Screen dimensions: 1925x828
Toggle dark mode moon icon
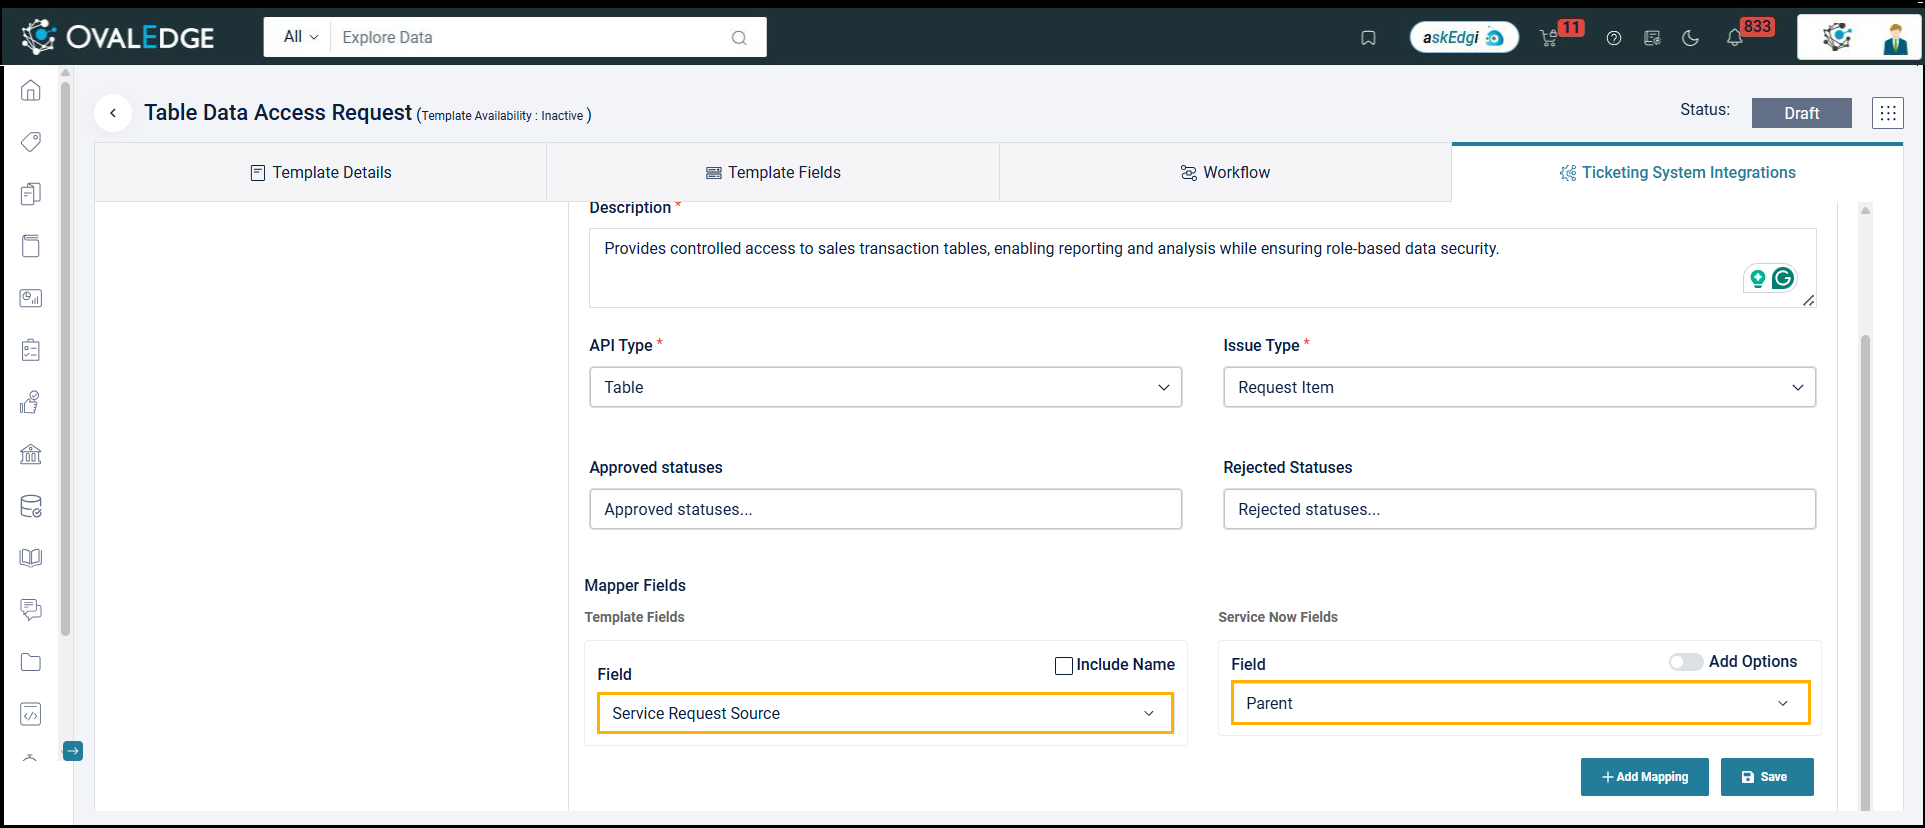1691,38
